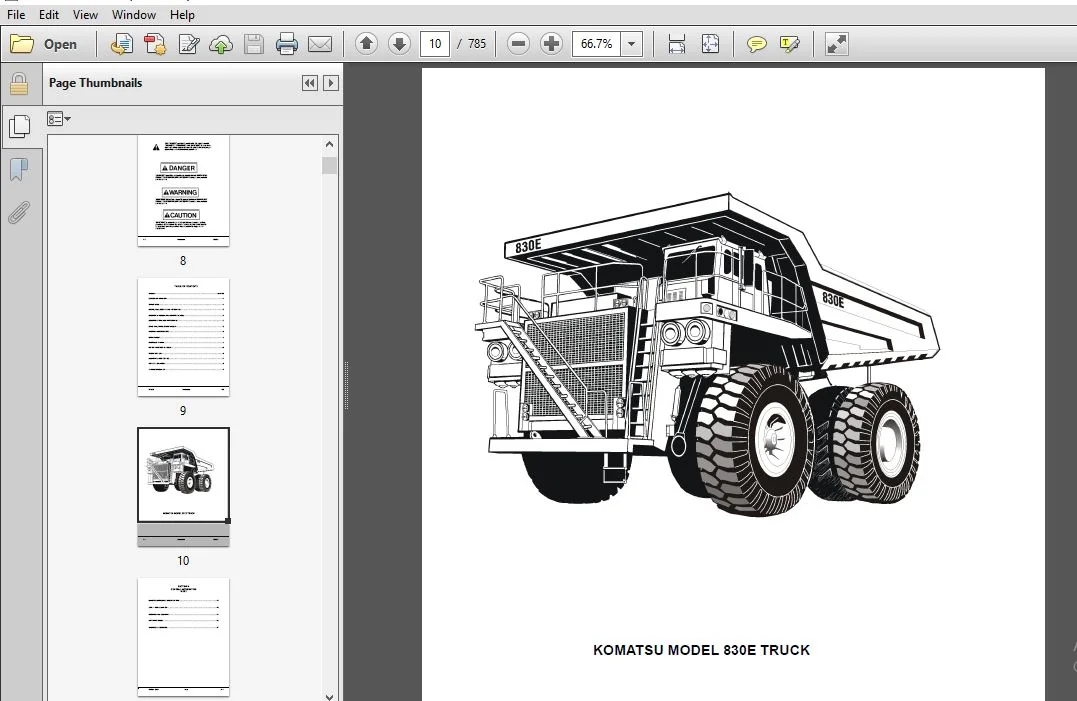Collapse the thumbnails panel with double arrows
The image size is (1077, 701).
(310, 83)
